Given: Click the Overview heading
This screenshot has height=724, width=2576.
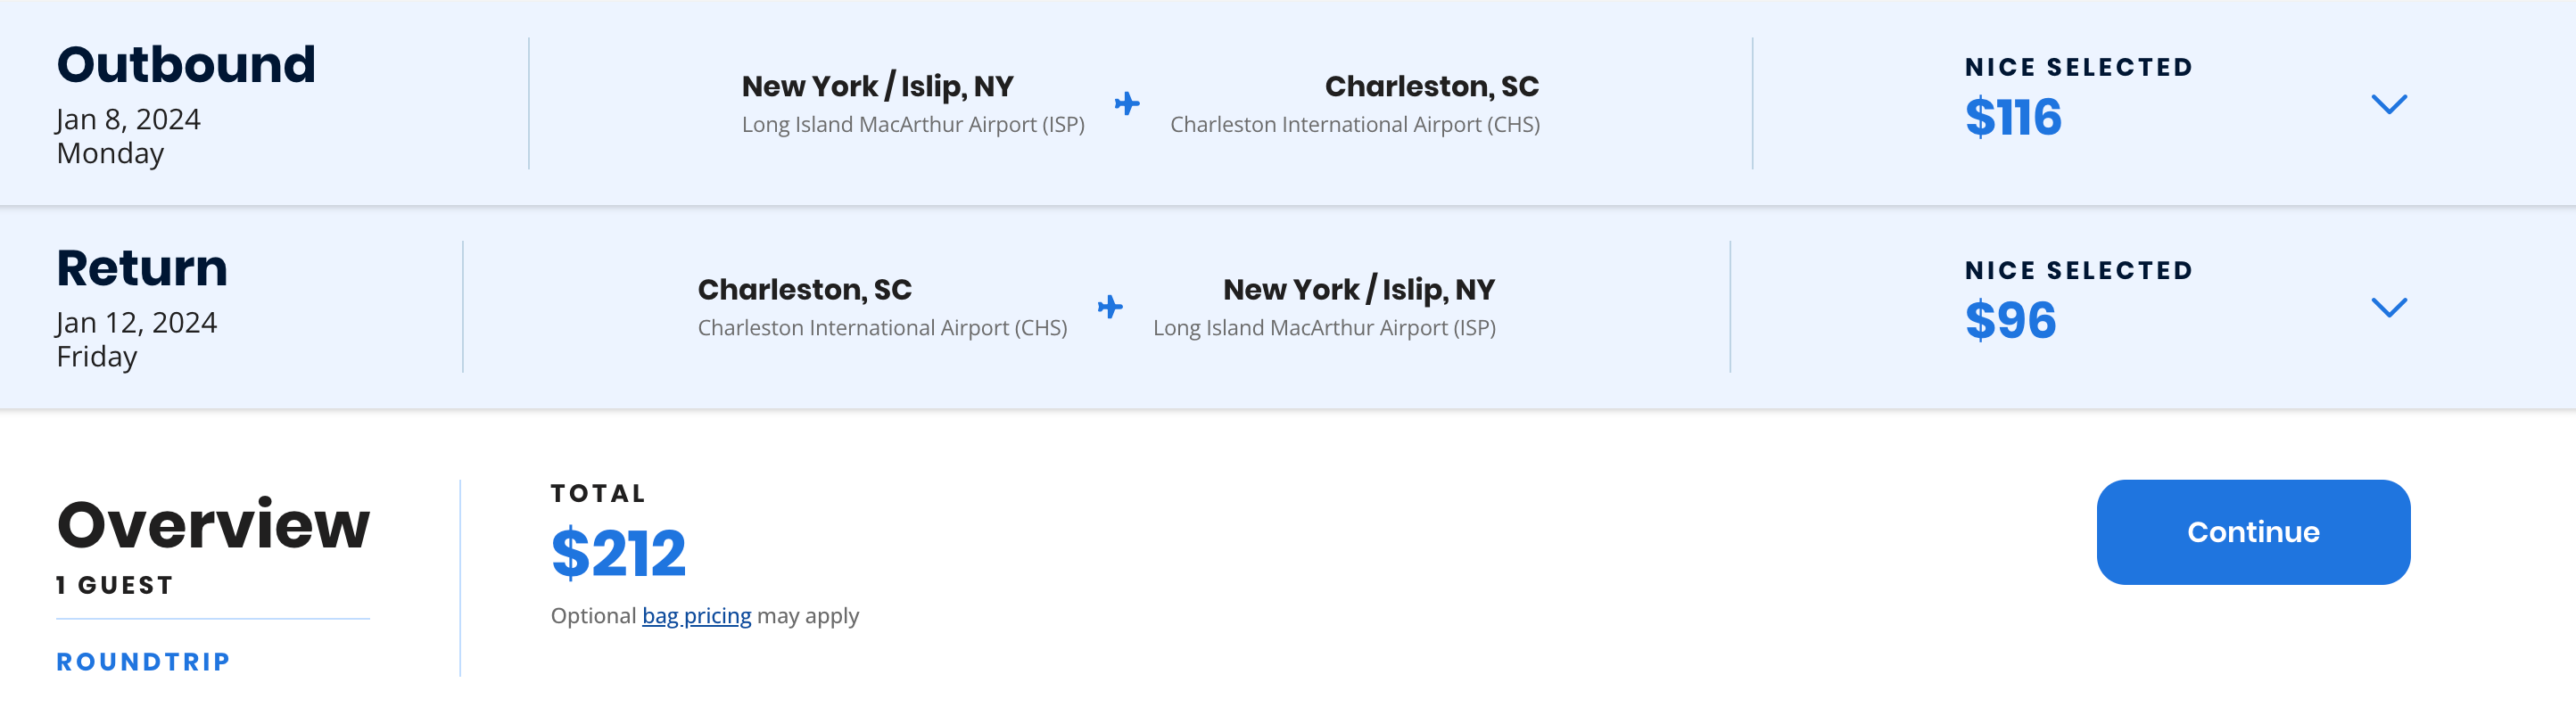Looking at the screenshot, I should pyautogui.click(x=213, y=525).
